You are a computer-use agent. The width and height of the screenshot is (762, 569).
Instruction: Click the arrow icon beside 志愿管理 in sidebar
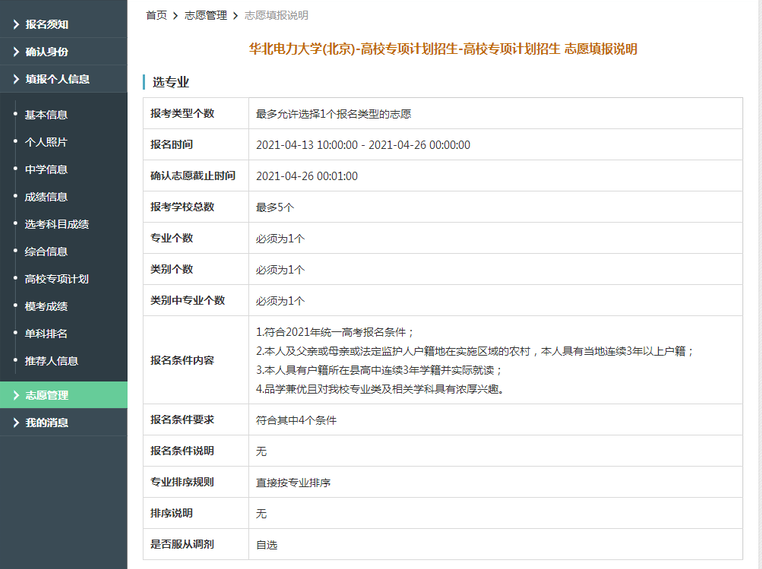click(x=16, y=395)
